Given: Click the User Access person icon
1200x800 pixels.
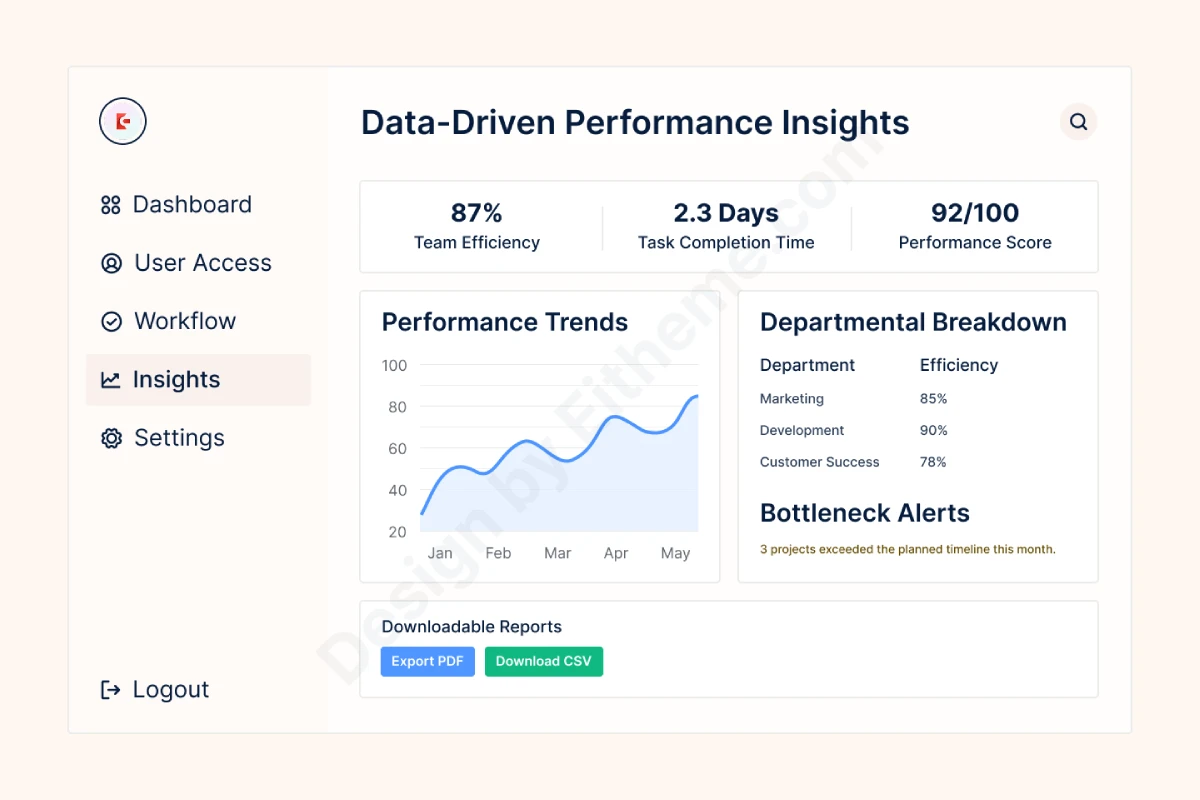Looking at the screenshot, I should (x=111, y=263).
